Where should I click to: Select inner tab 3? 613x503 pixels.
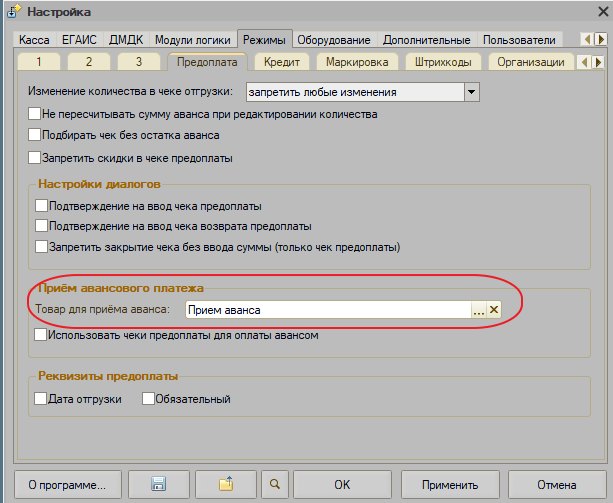coord(139,62)
